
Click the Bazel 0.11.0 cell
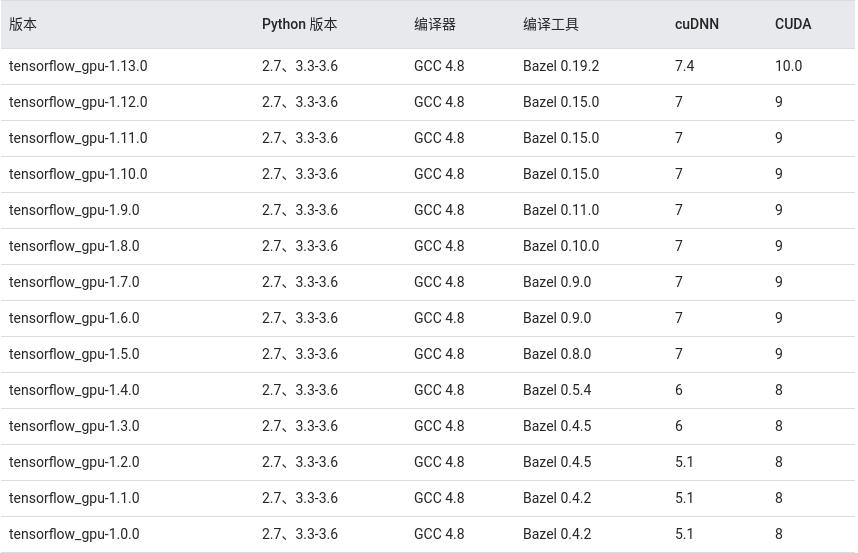(x=561, y=210)
